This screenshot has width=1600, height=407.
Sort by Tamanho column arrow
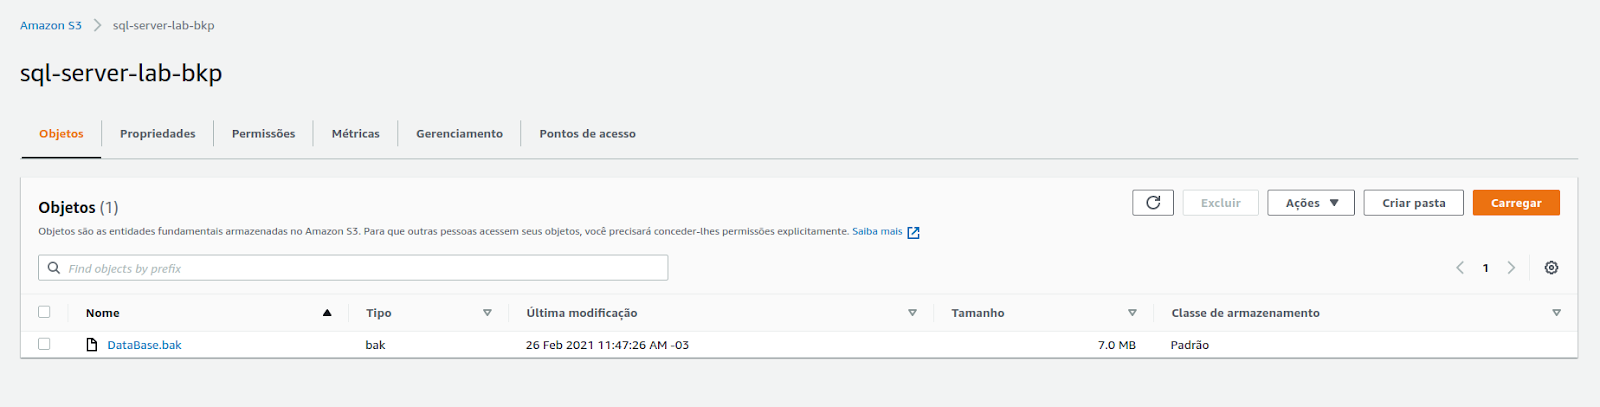(1132, 313)
